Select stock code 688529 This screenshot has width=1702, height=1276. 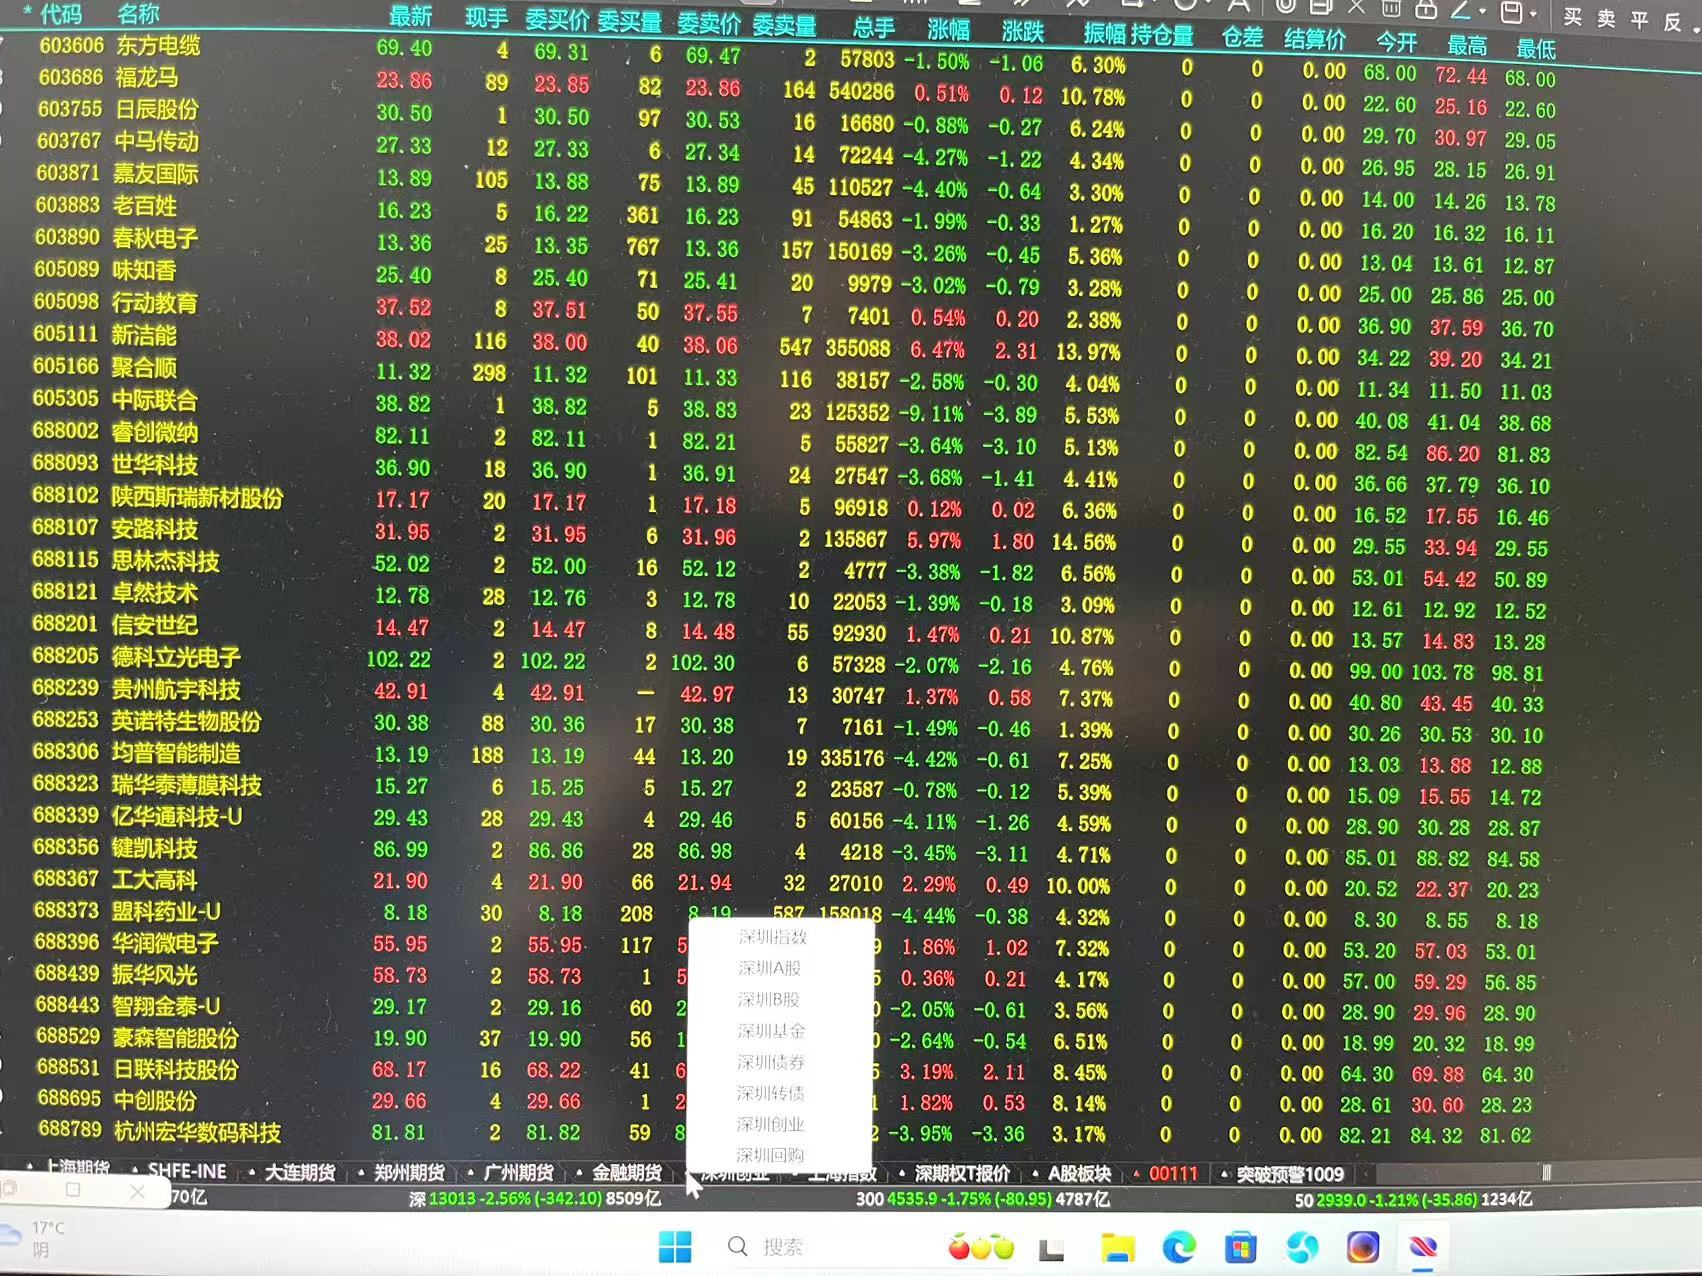point(68,1036)
